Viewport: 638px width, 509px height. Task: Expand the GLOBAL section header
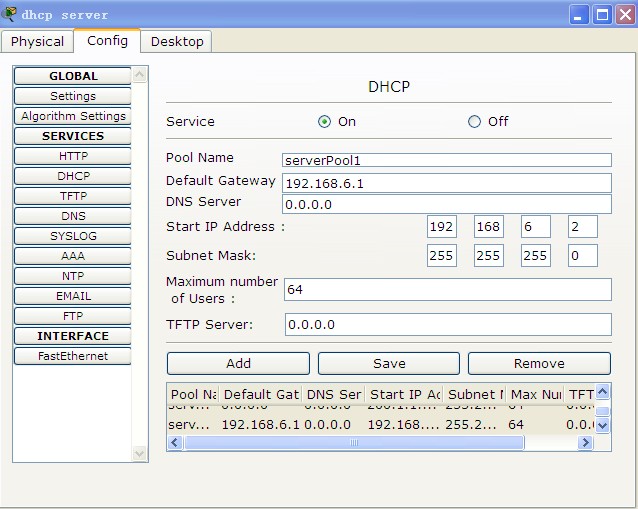(x=73, y=76)
